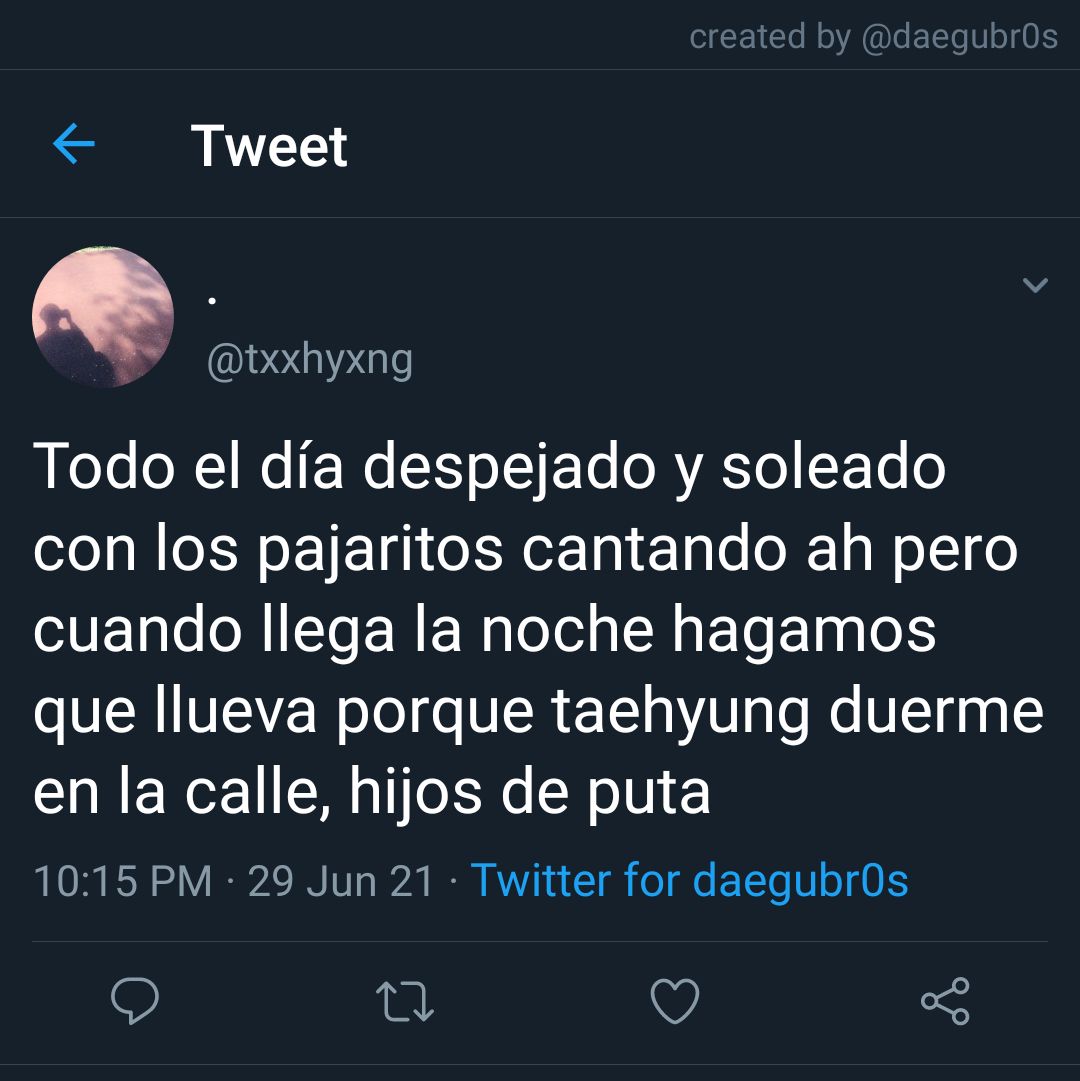1080x1081 pixels.
Task: Reply to the tweet via speech bubble
Action: point(135,1000)
